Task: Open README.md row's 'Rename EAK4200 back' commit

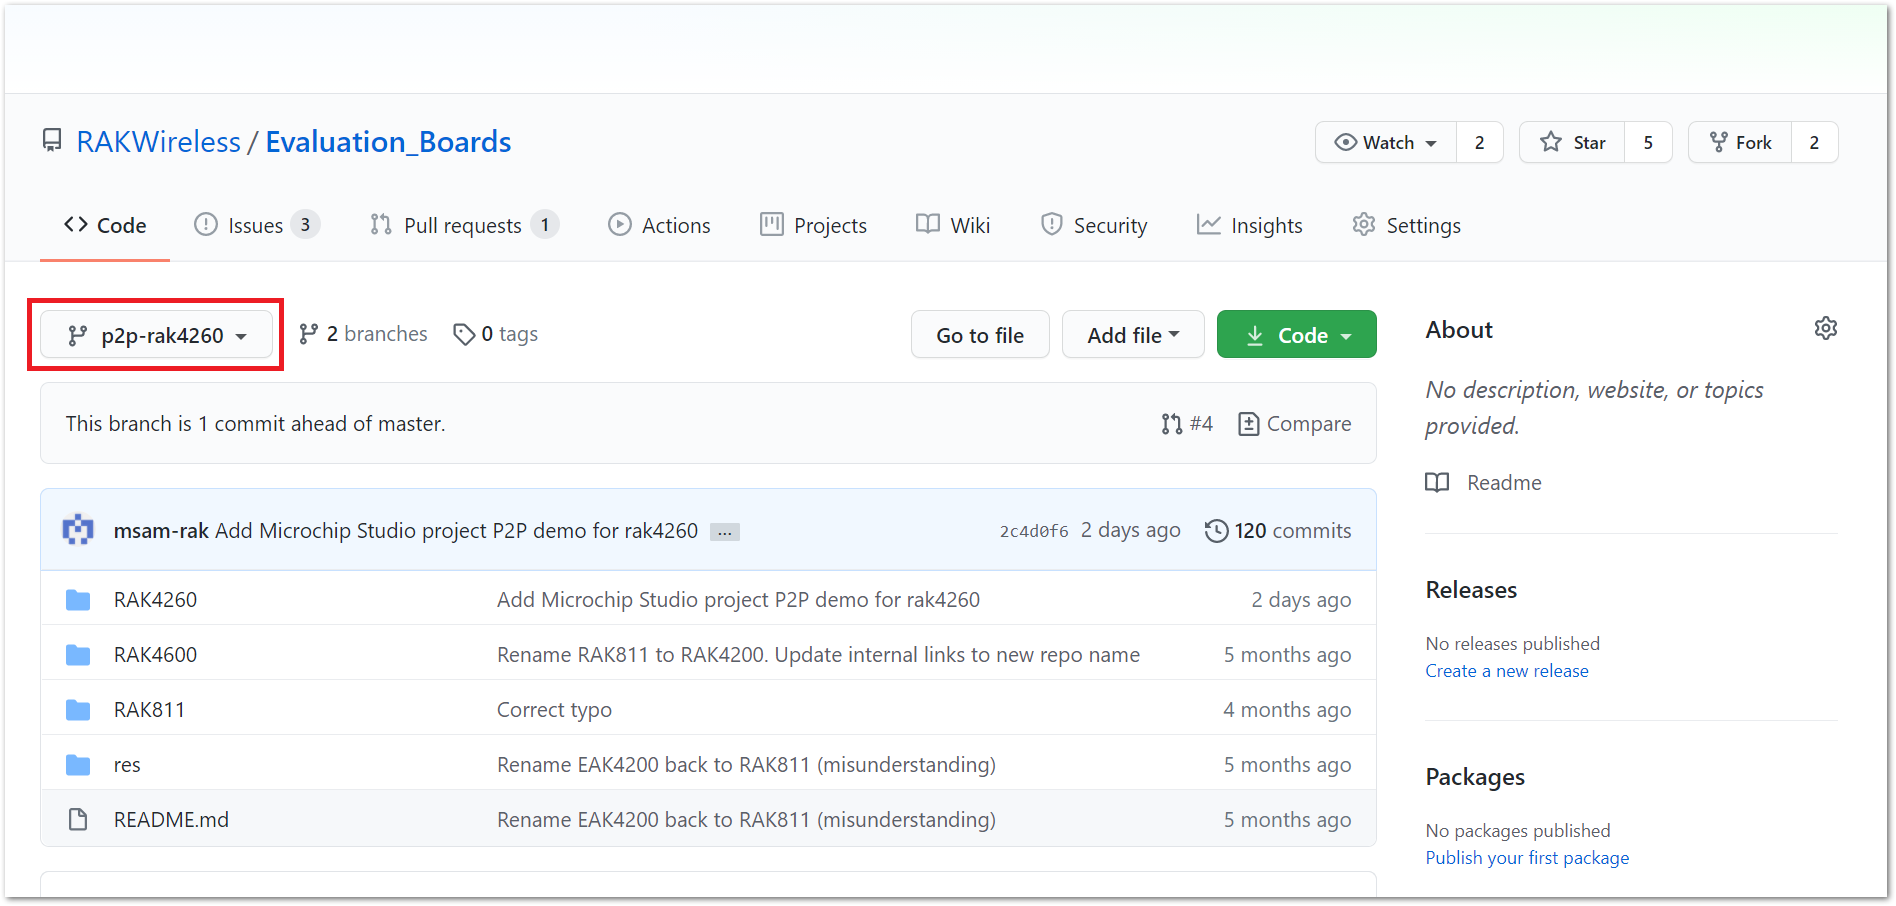Action: (x=746, y=820)
